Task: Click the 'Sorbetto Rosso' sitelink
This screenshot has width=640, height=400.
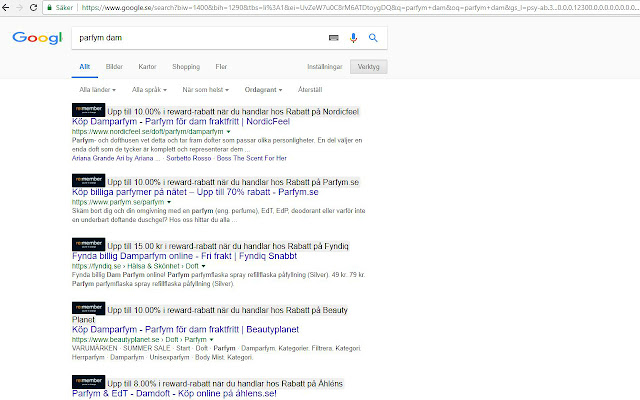Action: [x=189, y=158]
